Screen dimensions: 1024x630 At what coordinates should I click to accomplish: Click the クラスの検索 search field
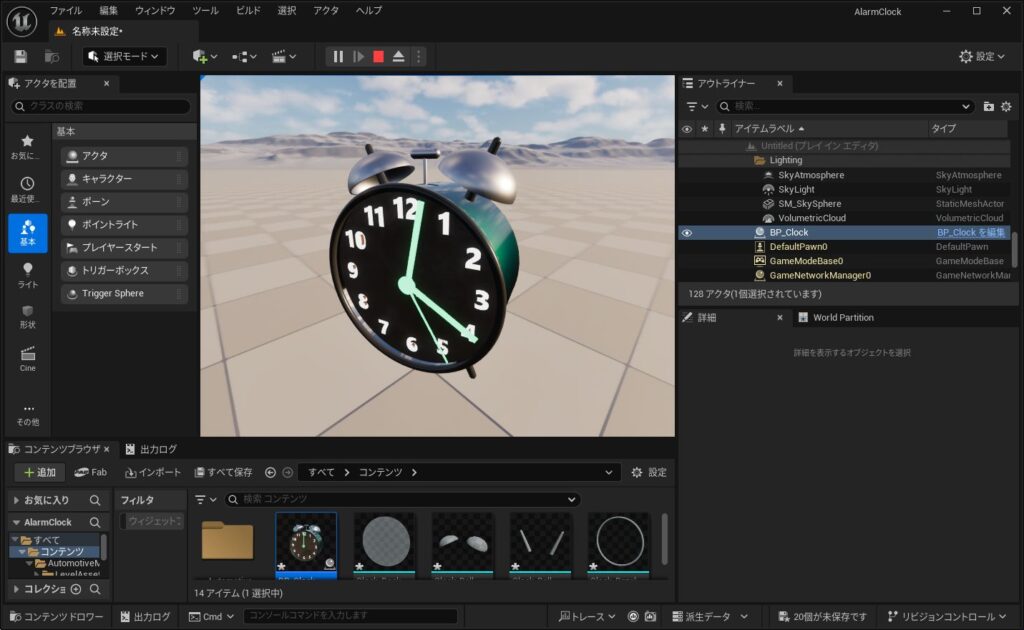pyautogui.click(x=100, y=106)
